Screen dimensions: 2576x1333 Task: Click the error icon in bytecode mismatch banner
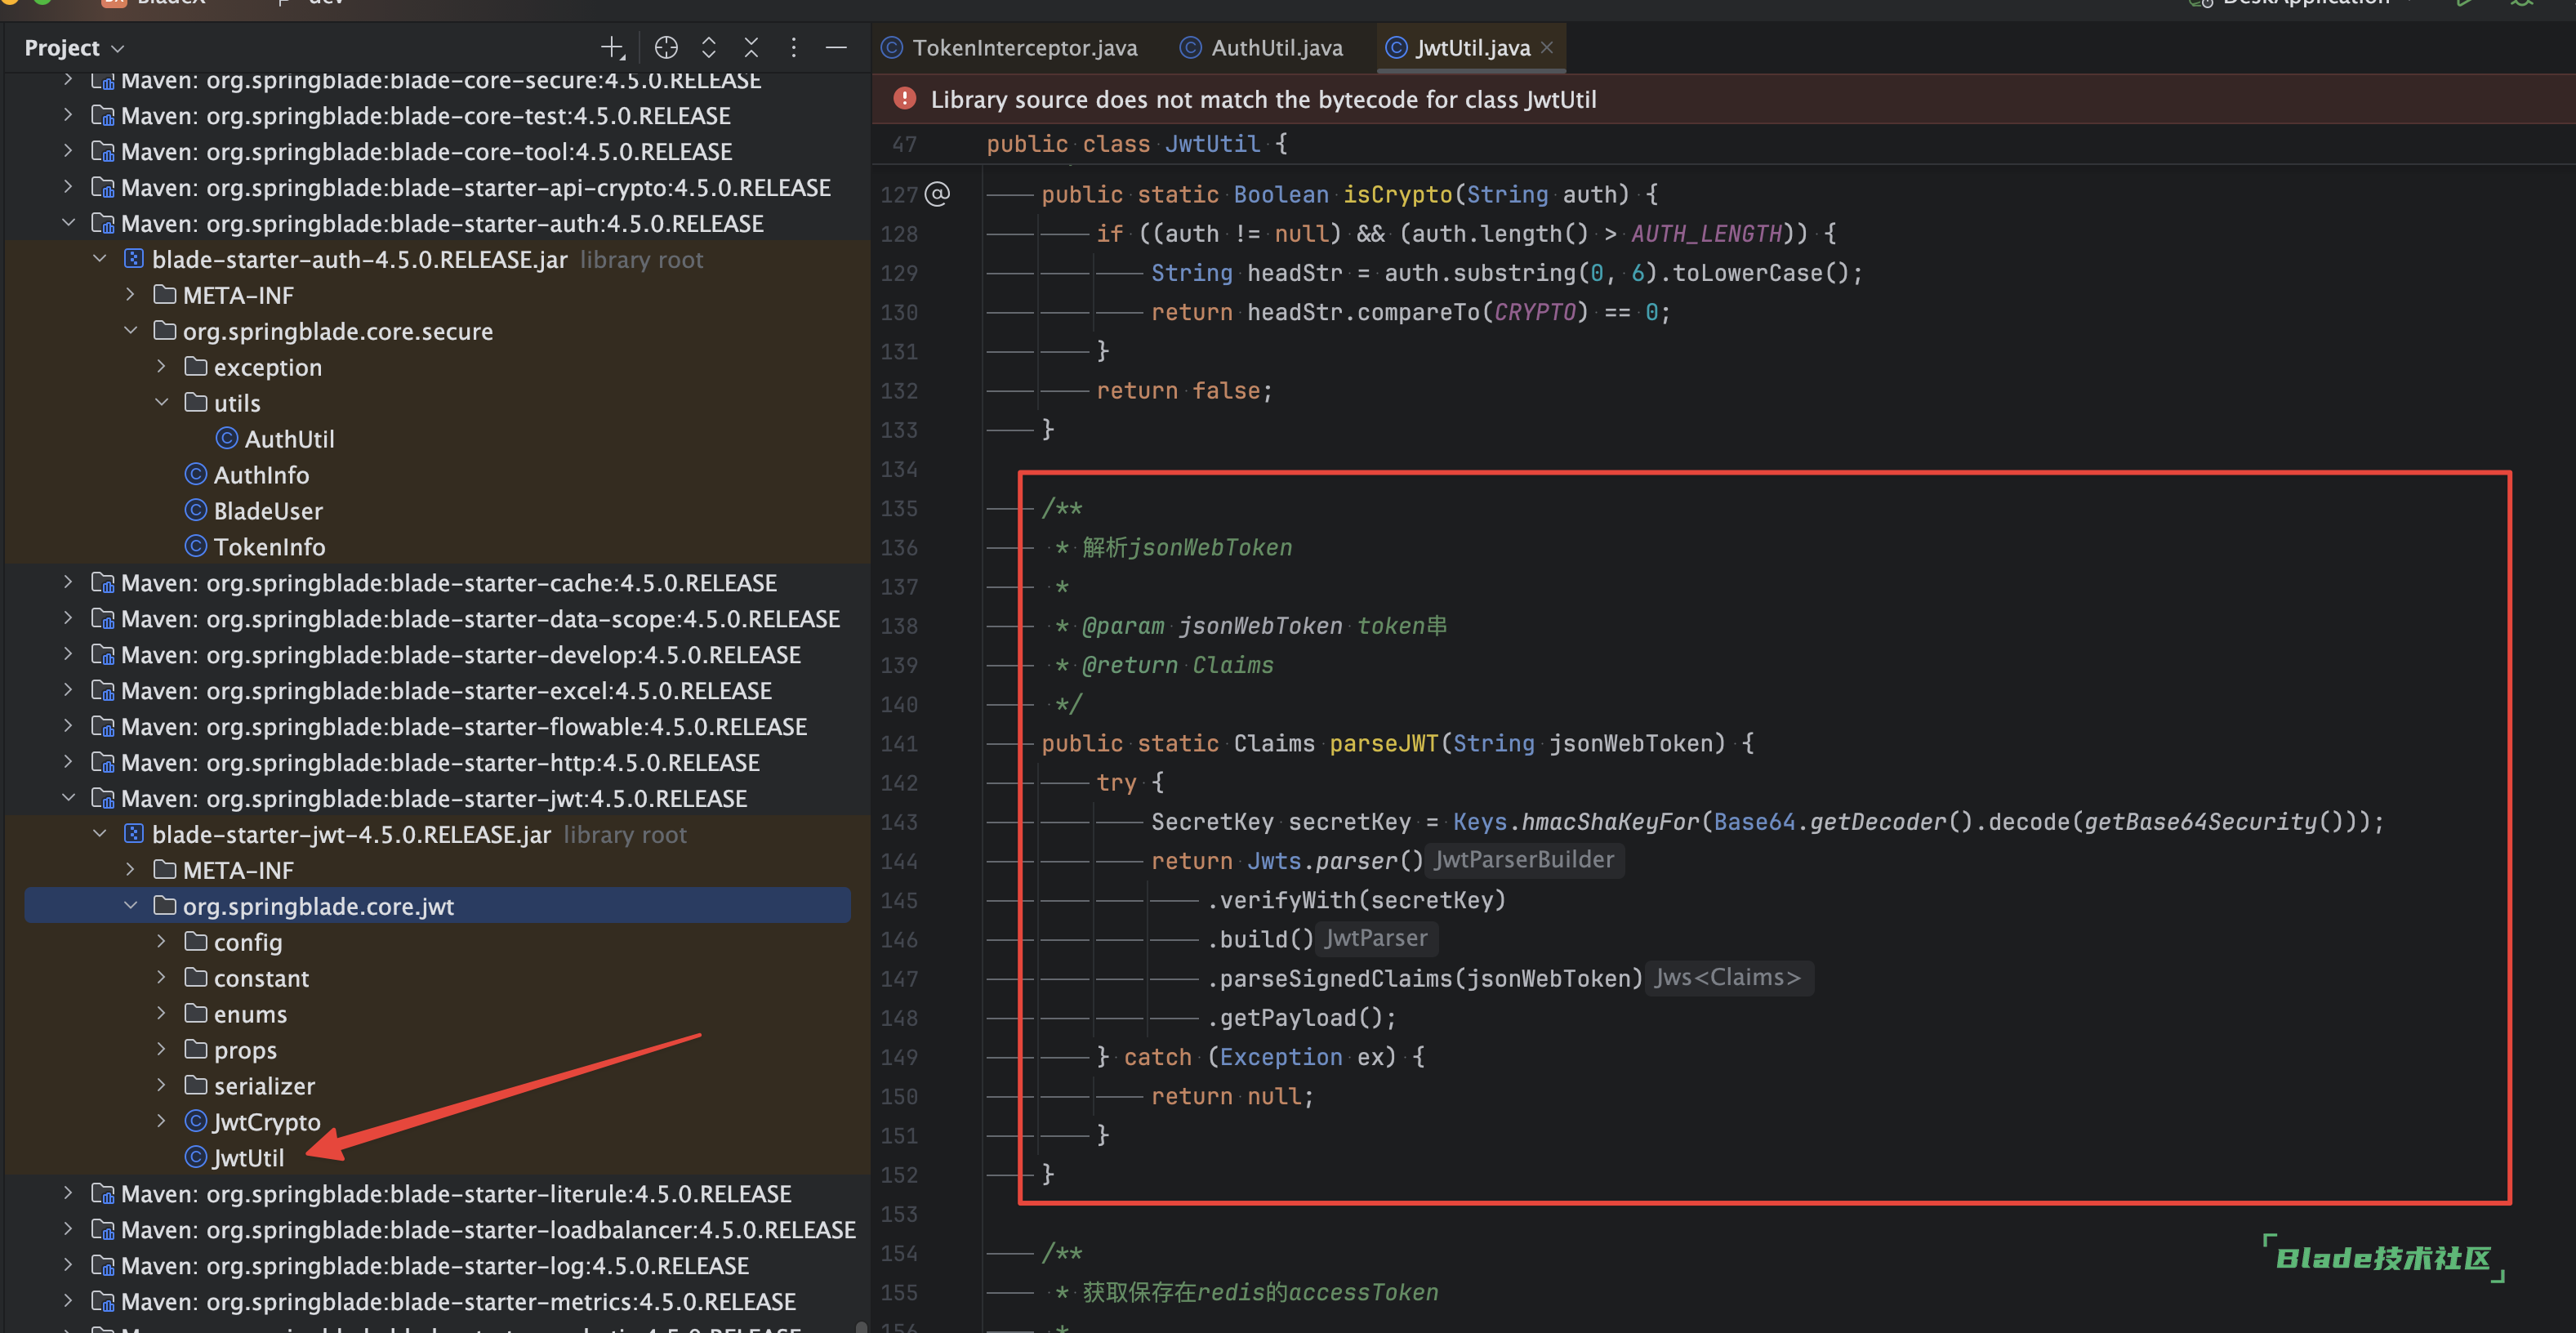pos(904,99)
